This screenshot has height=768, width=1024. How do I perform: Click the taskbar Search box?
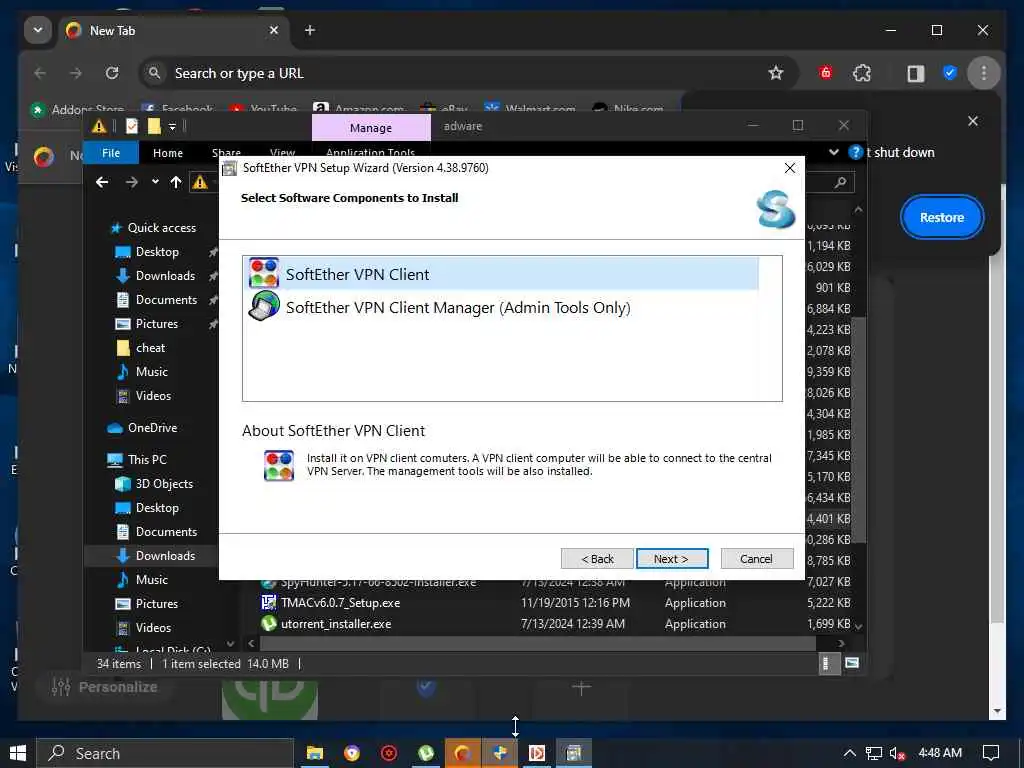[165, 753]
